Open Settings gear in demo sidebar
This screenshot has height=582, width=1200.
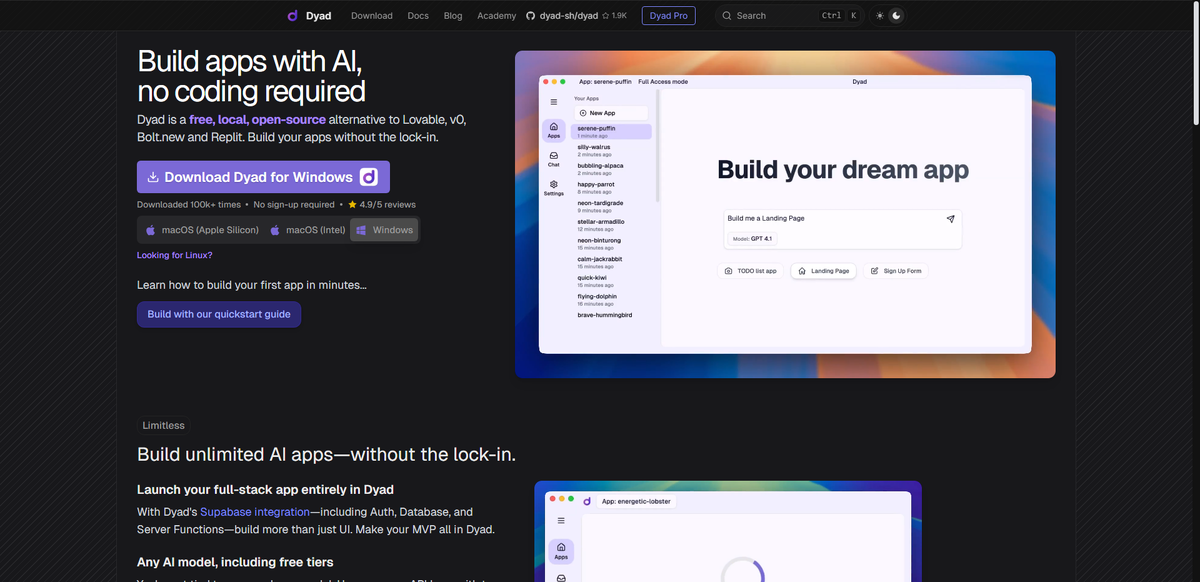[x=553, y=187]
